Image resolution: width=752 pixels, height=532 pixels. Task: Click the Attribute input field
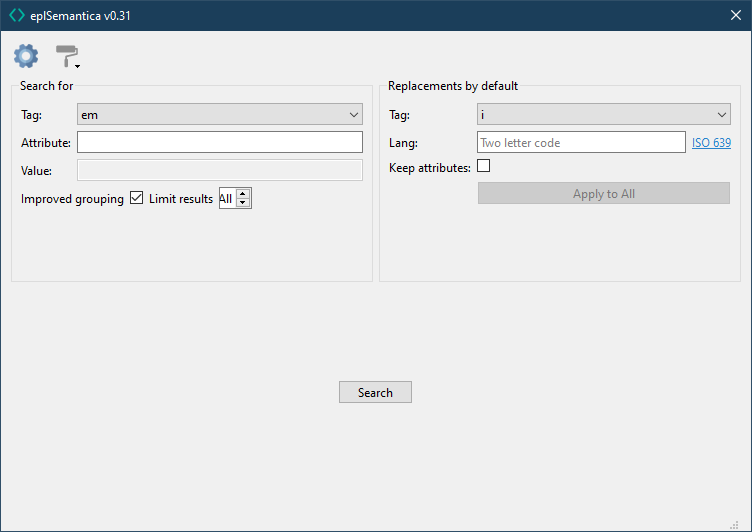pyautogui.click(x=220, y=142)
